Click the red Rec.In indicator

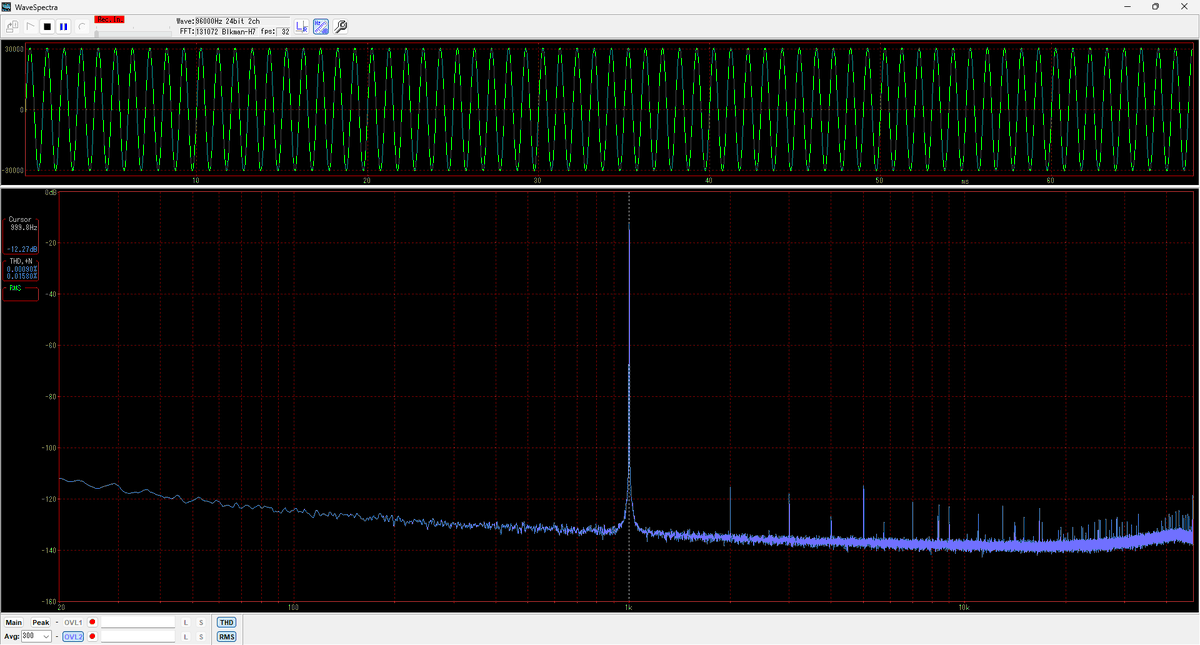tap(109, 19)
